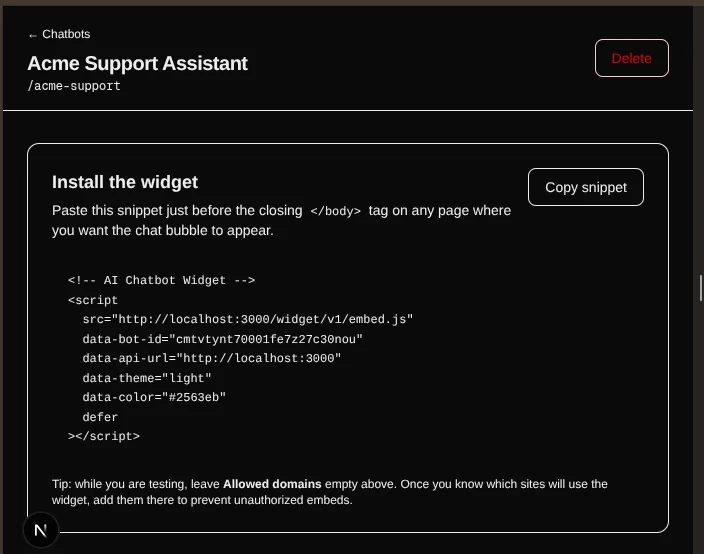Click the Install the widget heading

(x=125, y=182)
